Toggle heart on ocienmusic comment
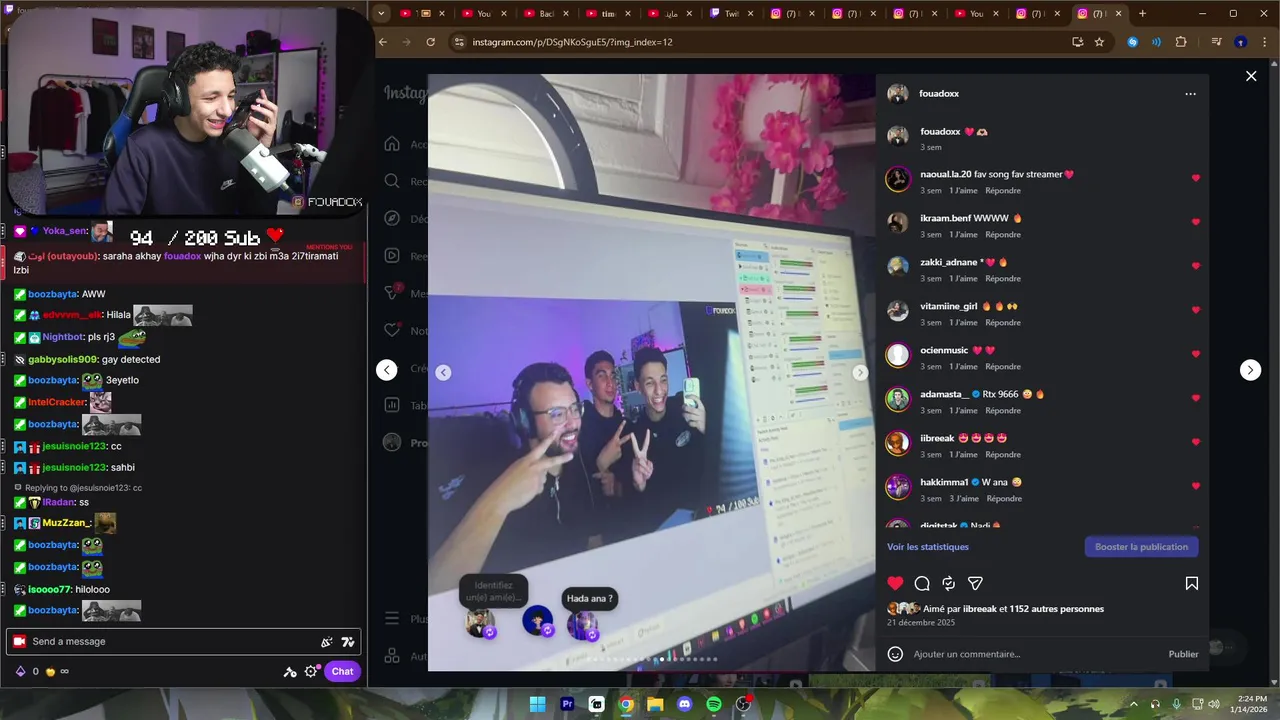This screenshot has height=720, width=1280. click(1196, 354)
